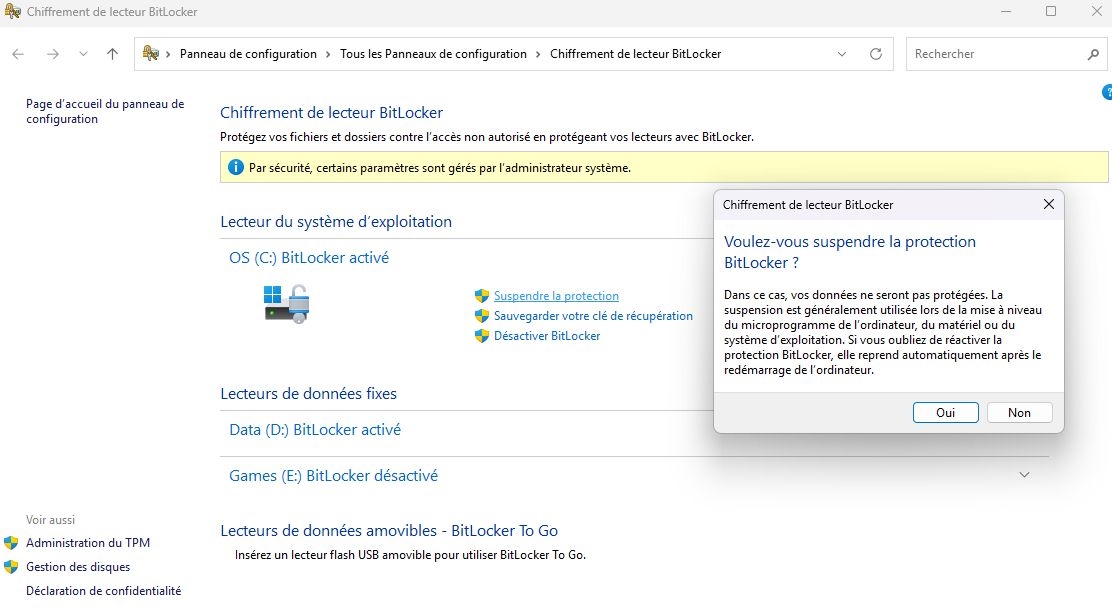Viewport: 1112px width, 614px height.
Task: Expand chevron for Games (E:) drive
Action: click(x=1024, y=475)
